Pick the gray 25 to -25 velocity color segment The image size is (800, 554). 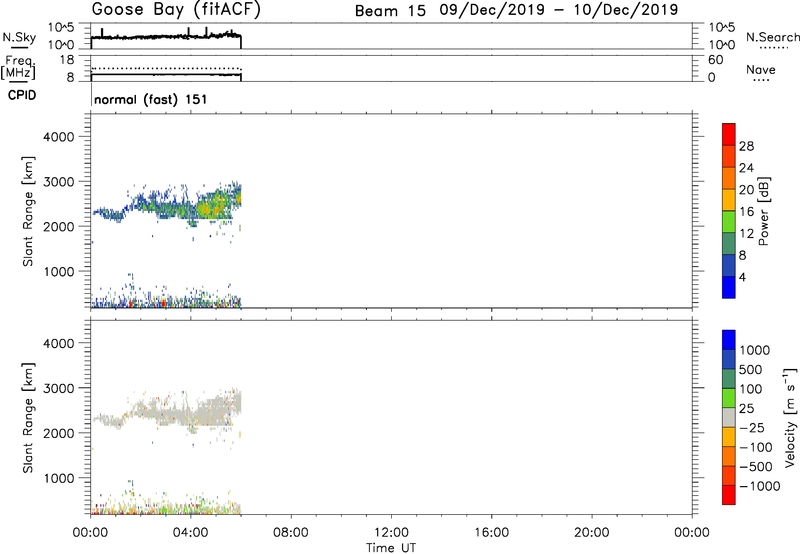point(729,417)
